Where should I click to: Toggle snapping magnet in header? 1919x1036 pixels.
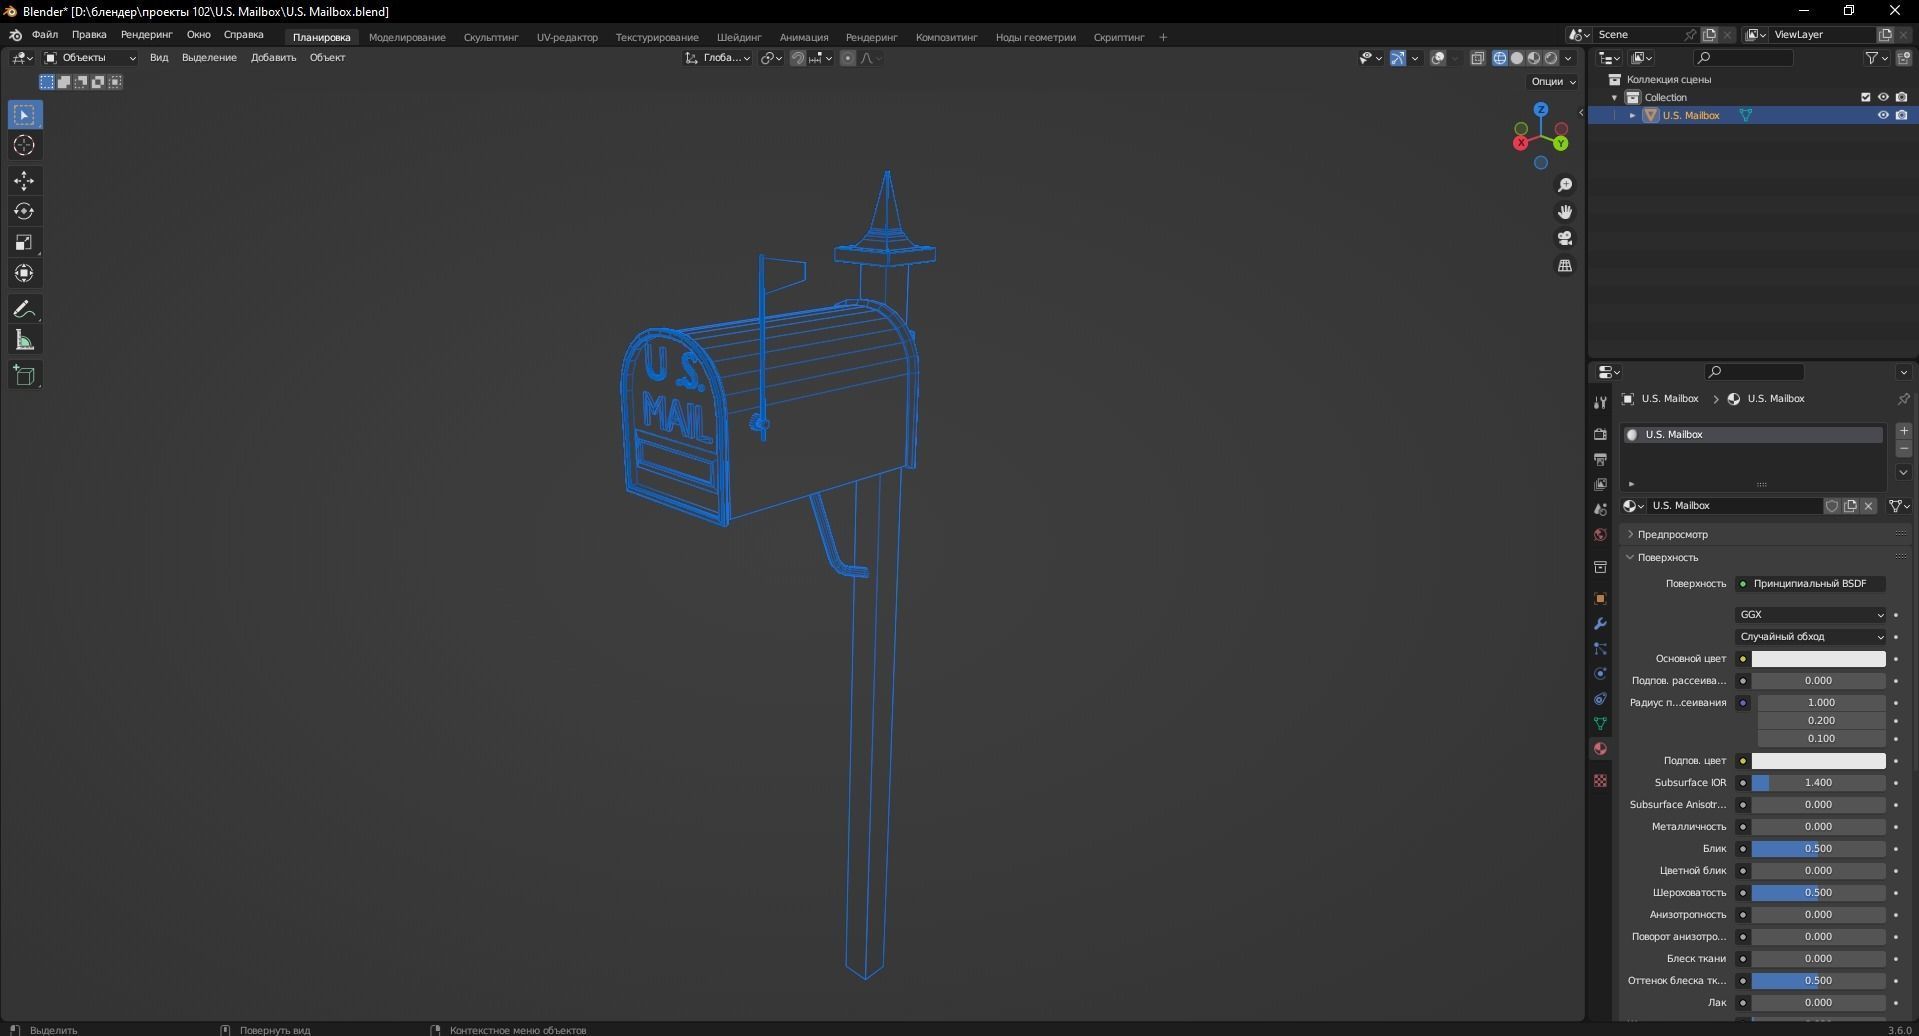pyautogui.click(x=798, y=58)
